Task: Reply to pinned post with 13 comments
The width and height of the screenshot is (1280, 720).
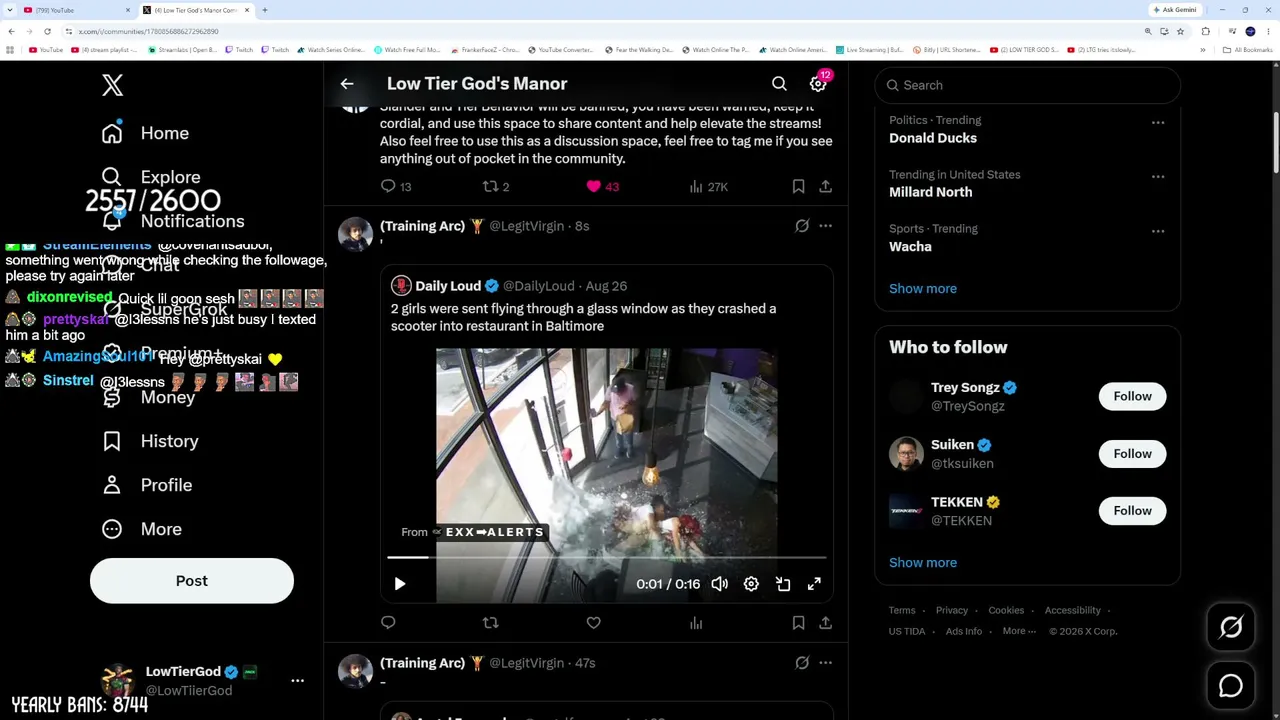Action: coord(396,187)
